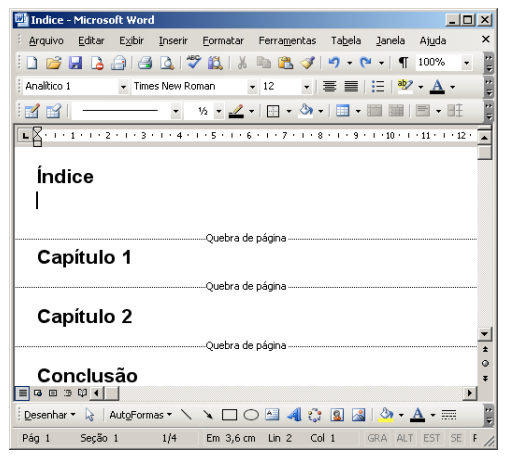
Task: Toggle the GRA recording indicator in status bar
Action: tap(377, 438)
